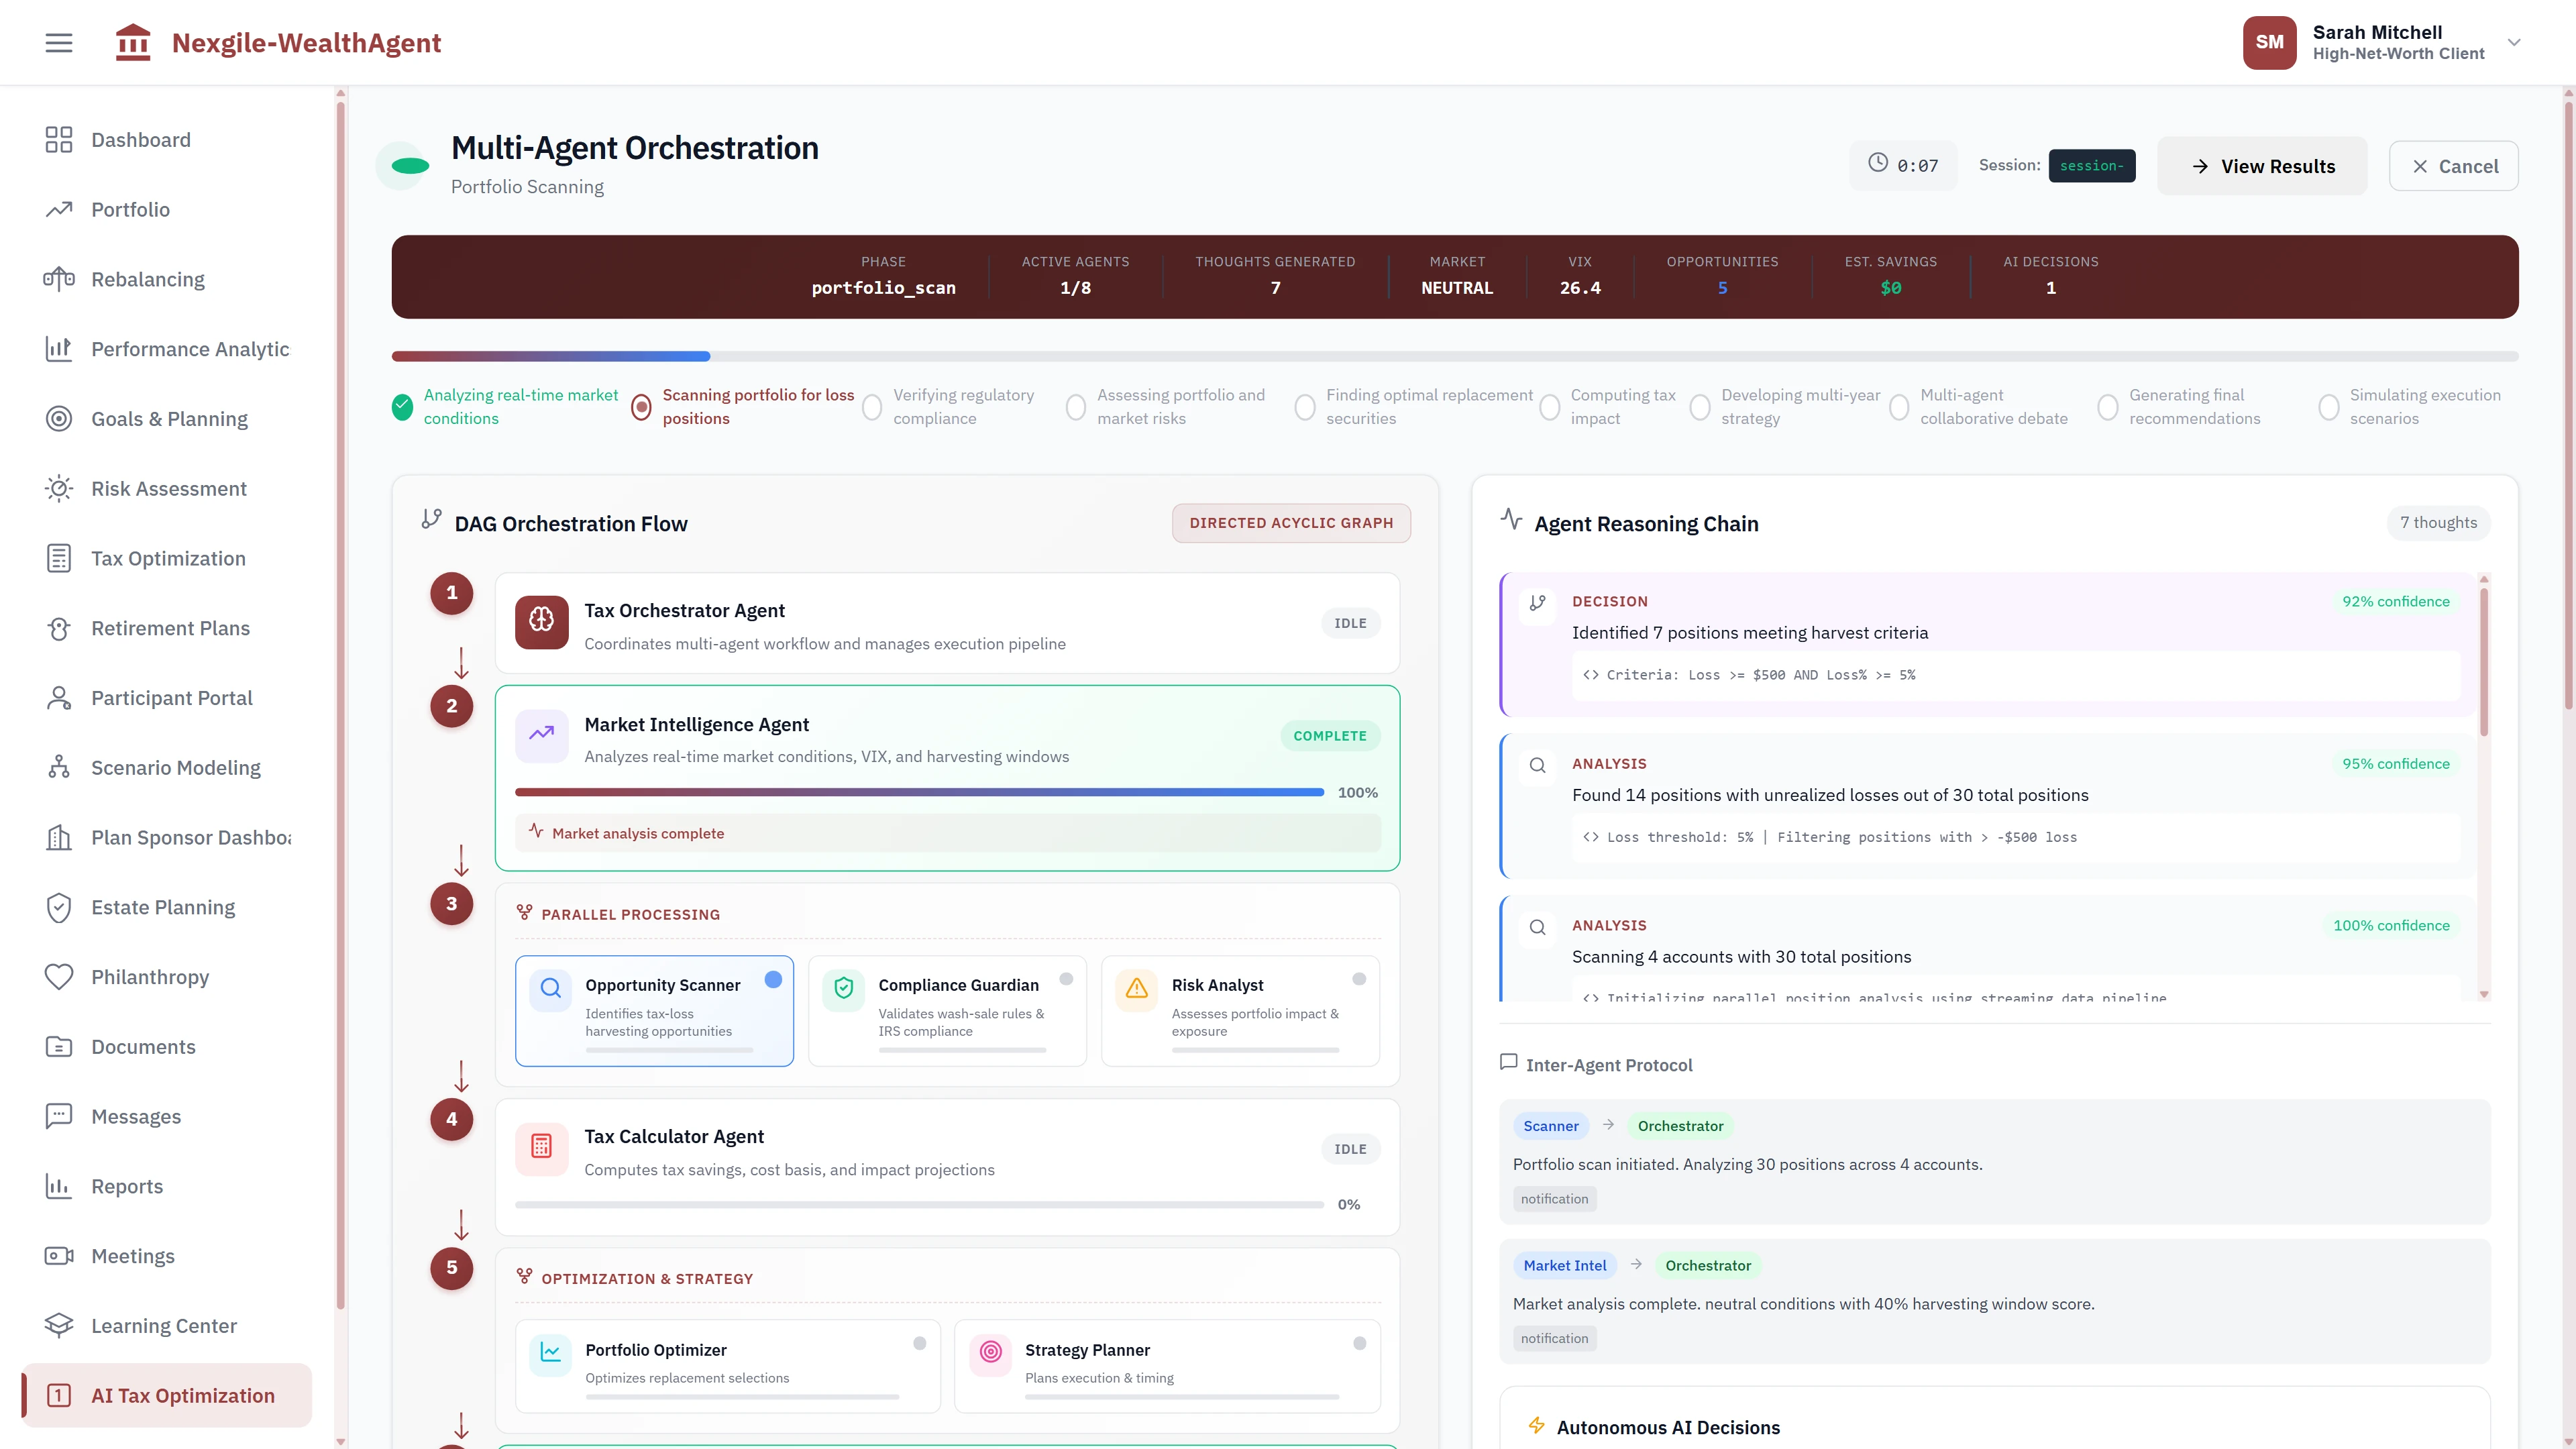This screenshot has height=1449, width=2576.
Task: Select the Verifying regulatory compliance step
Action: (x=871, y=407)
